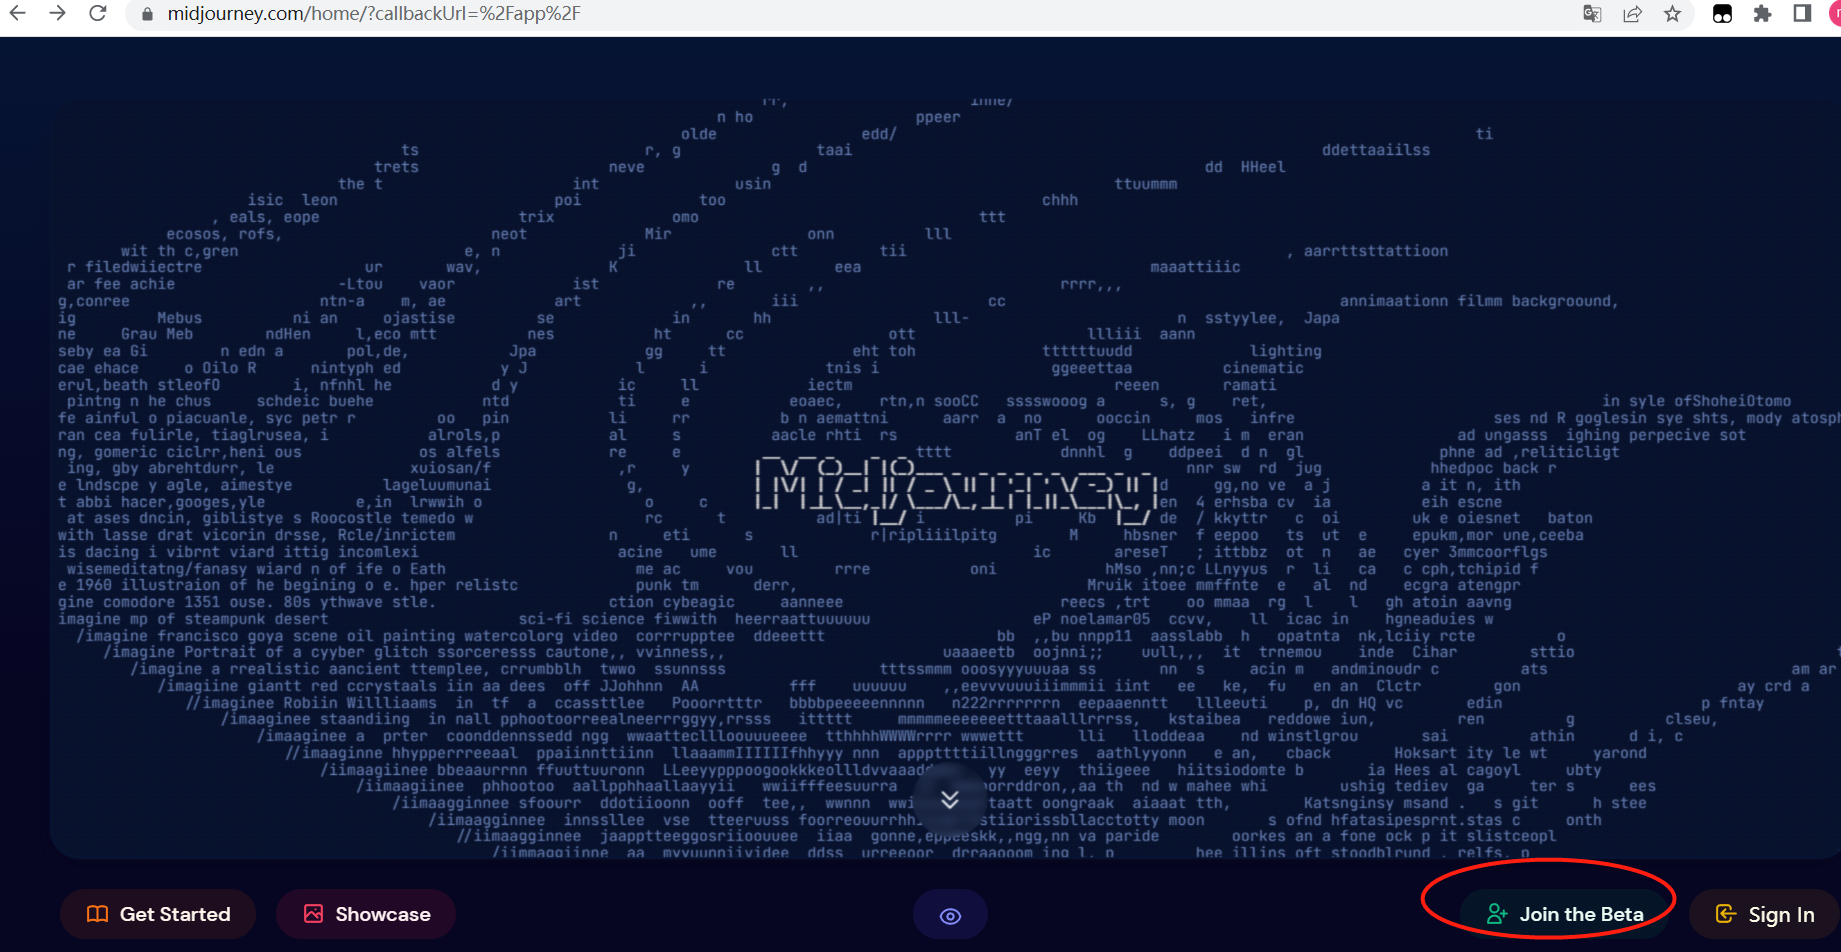The width and height of the screenshot is (1841, 952).
Task: Click text 'ddettaaiilss'
Action: tap(1376, 150)
